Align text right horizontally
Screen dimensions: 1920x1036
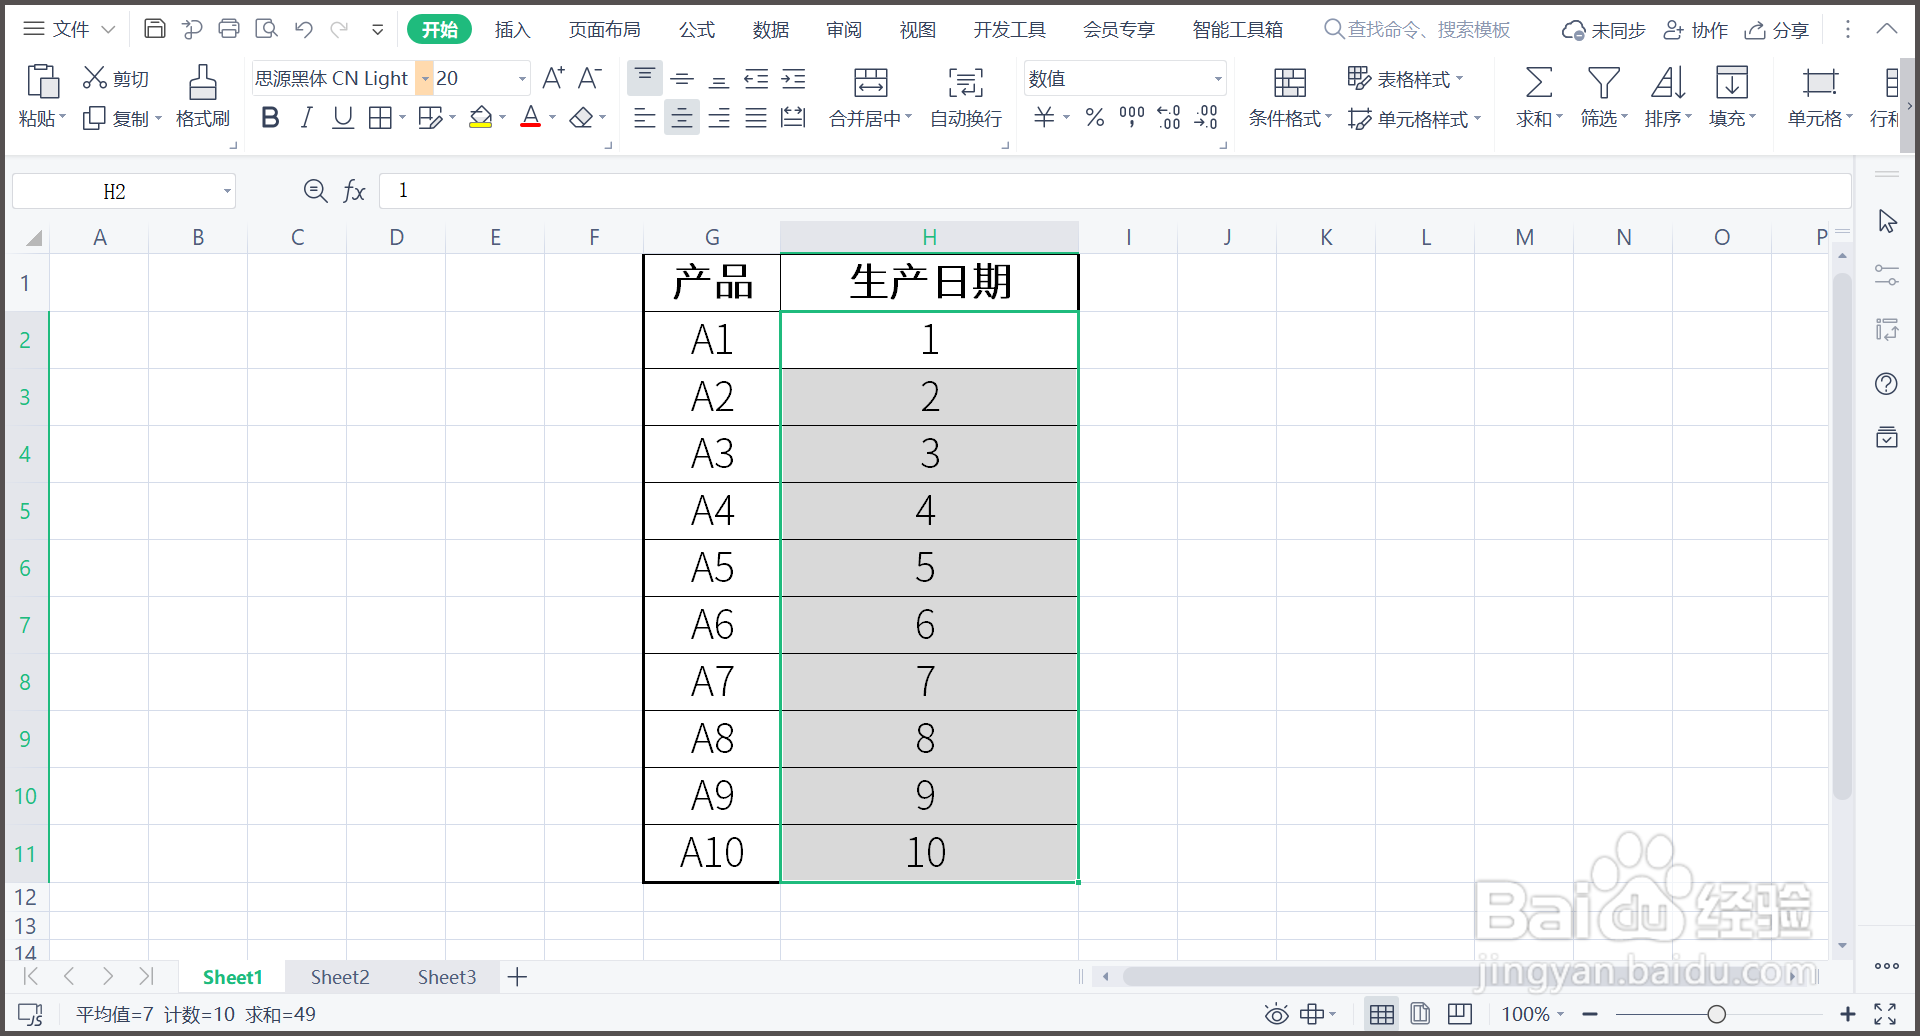(719, 118)
